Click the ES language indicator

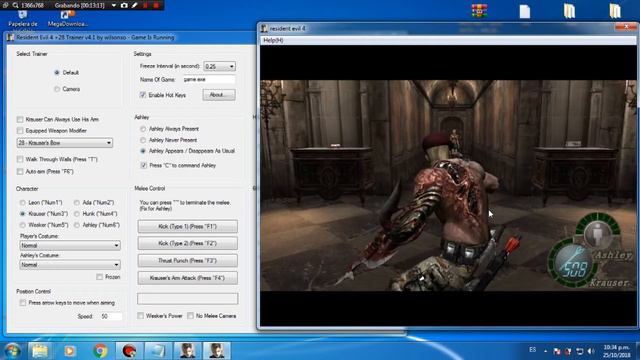click(533, 350)
